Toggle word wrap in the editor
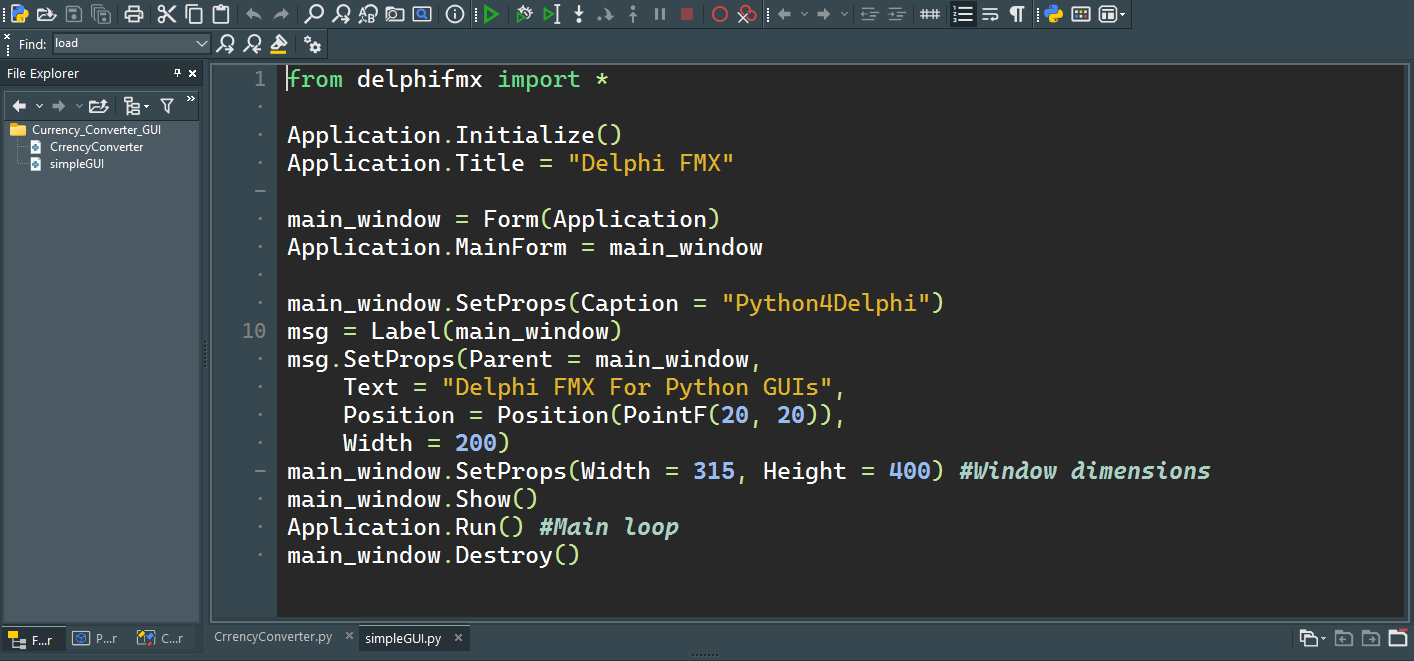Viewport: 1414px width, 661px height. [990, 14]
